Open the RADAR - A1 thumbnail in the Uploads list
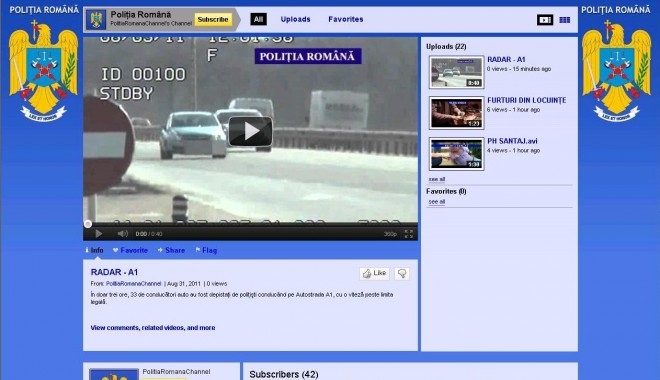Viewport: 660px width, 380px height. coord(457,72)
